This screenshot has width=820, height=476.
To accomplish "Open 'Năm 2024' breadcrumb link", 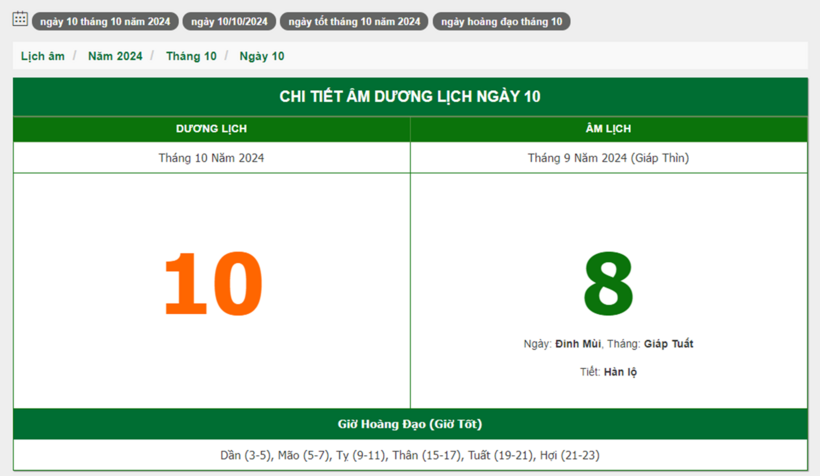I will point(115,56).
